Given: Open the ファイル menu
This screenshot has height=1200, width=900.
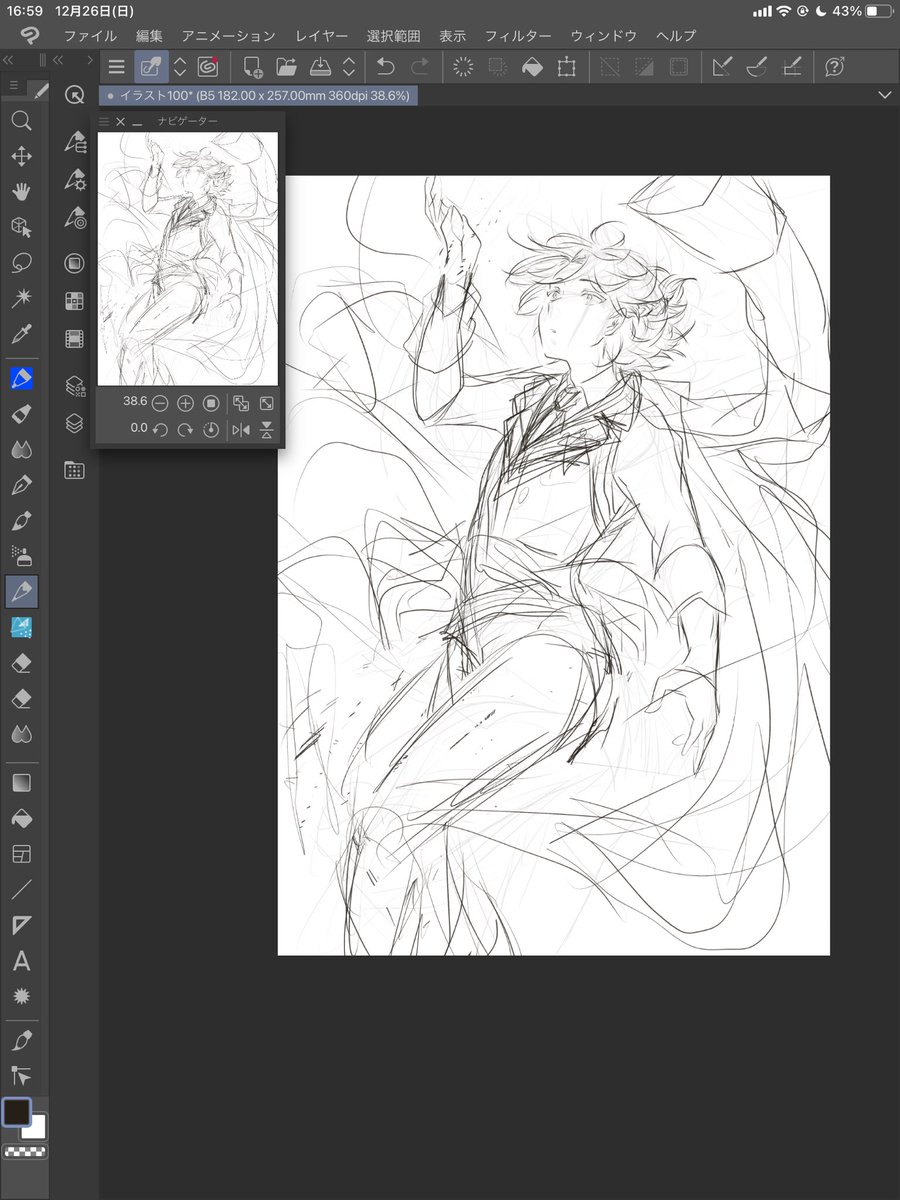Looking at the screenshot, I should pyautogui.click(x=90, y=35).
